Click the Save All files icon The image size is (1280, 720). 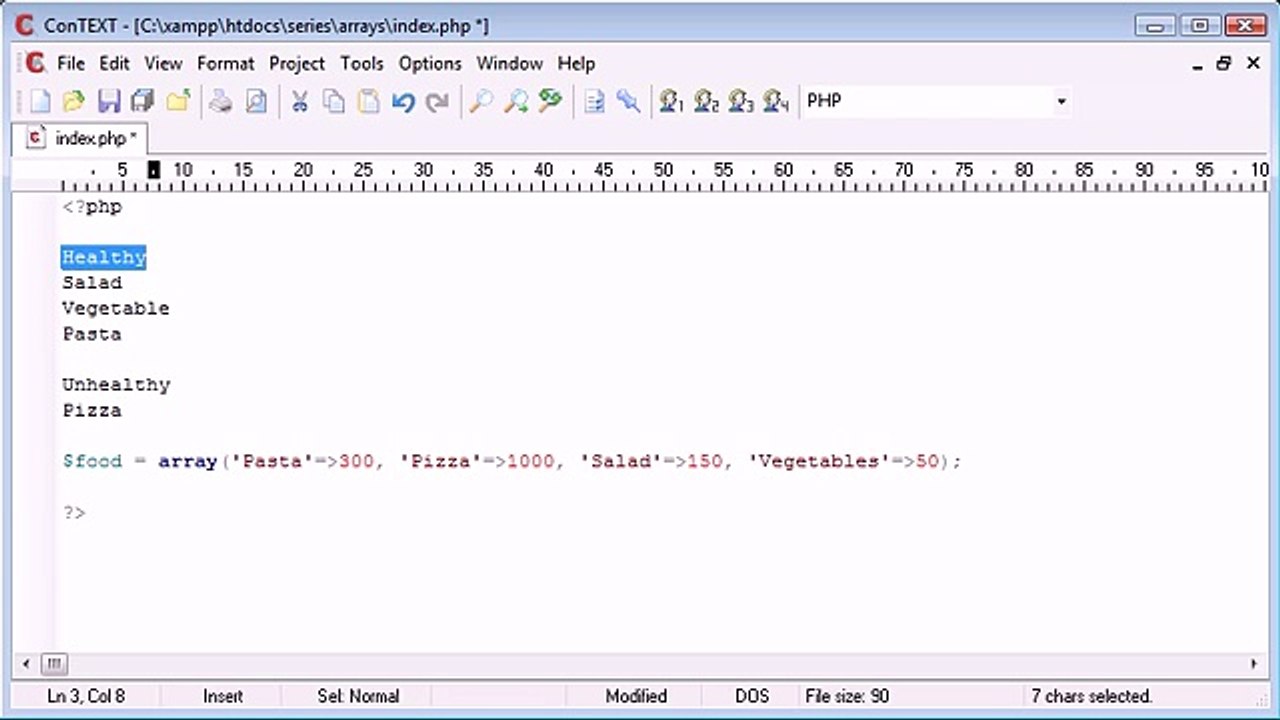coord(142,101)
